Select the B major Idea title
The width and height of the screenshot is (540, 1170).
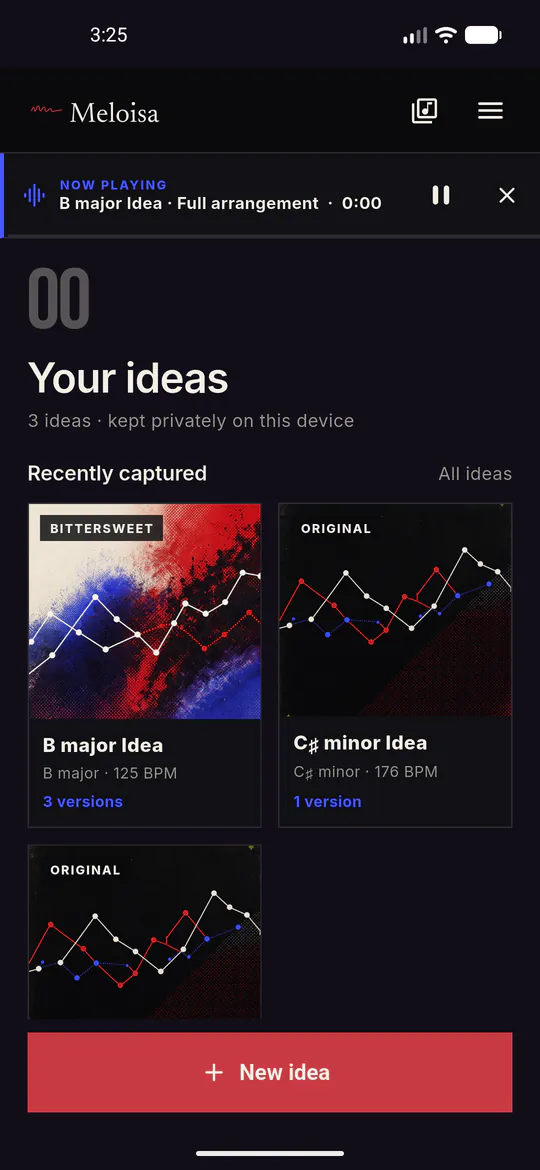click(x=103, y=745)
